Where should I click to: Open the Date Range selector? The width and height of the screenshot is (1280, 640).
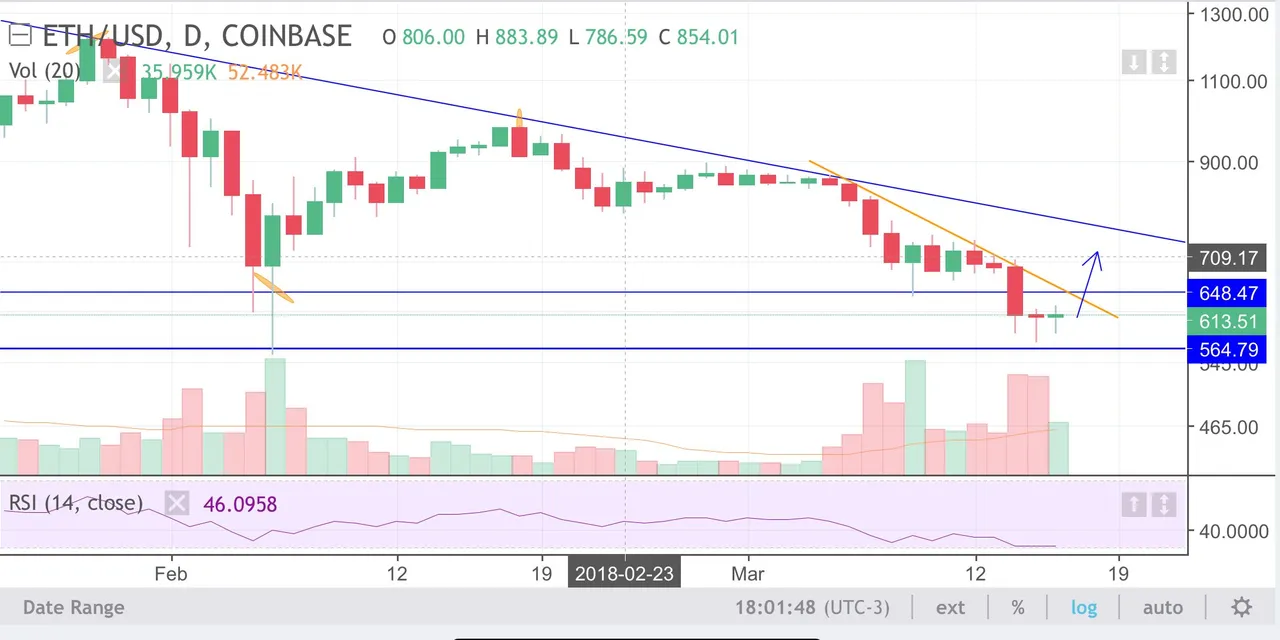pos(74,607)
